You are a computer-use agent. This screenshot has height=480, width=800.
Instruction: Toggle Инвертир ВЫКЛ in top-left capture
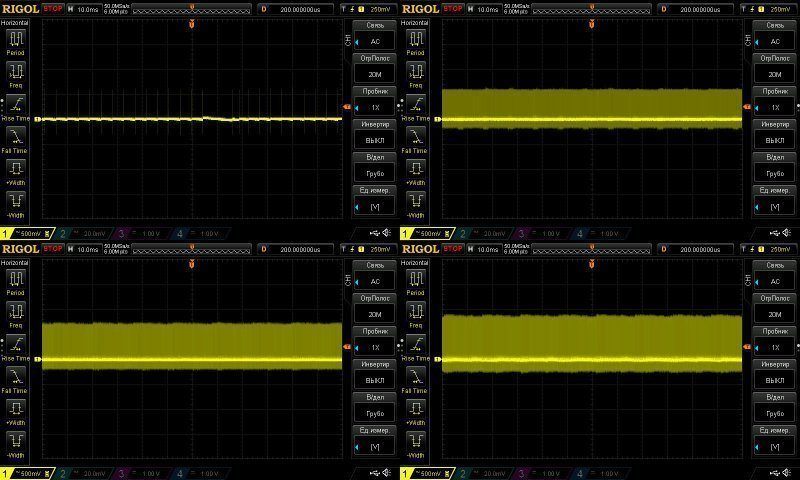374,135
